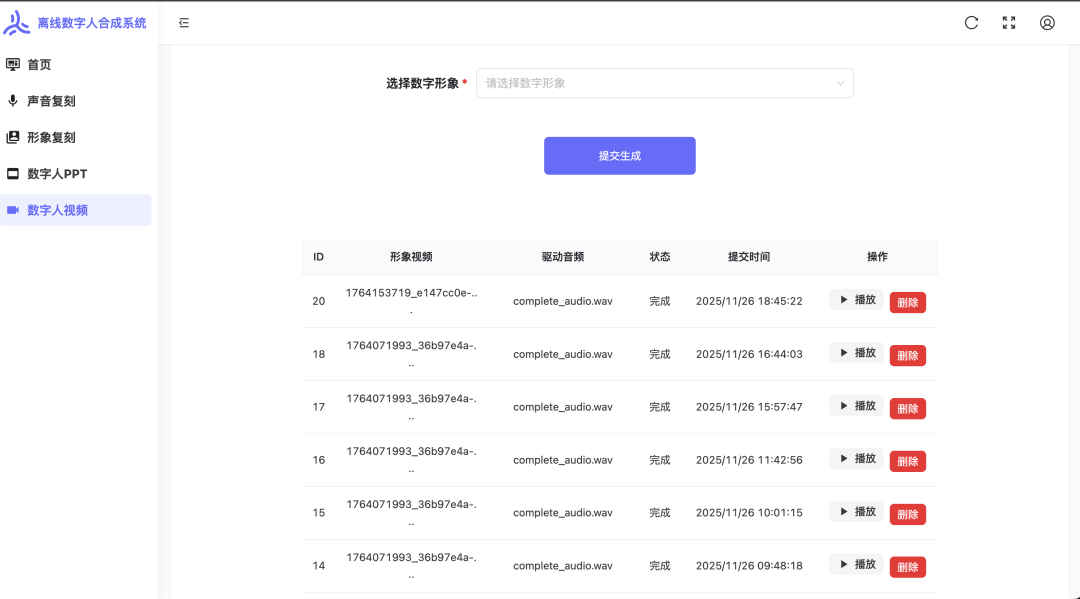Image resolution: width=1080 pixels, height=599 pixels.
Task: Click the 首页 monitor icon
Action: pos(12,64)
